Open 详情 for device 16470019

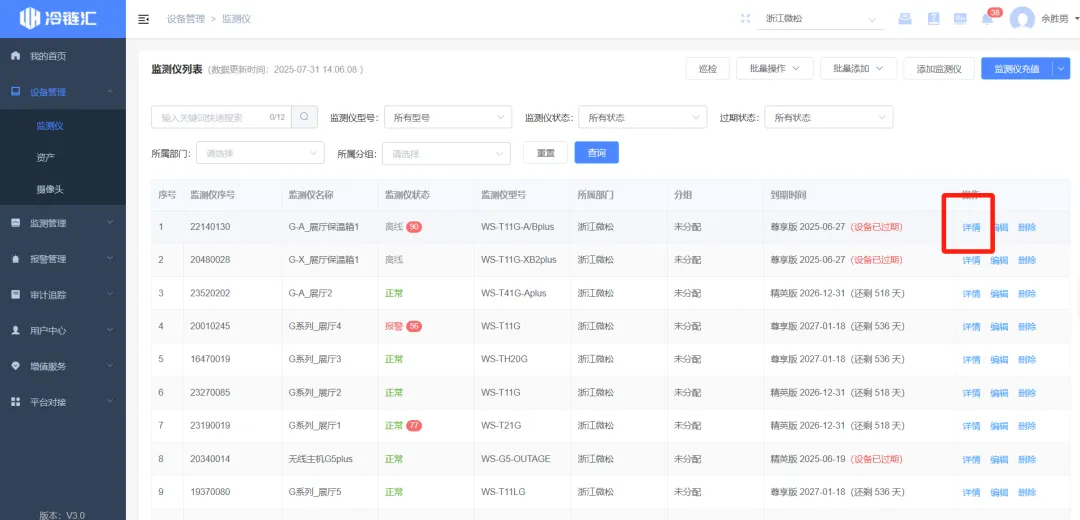pos(971,360)
